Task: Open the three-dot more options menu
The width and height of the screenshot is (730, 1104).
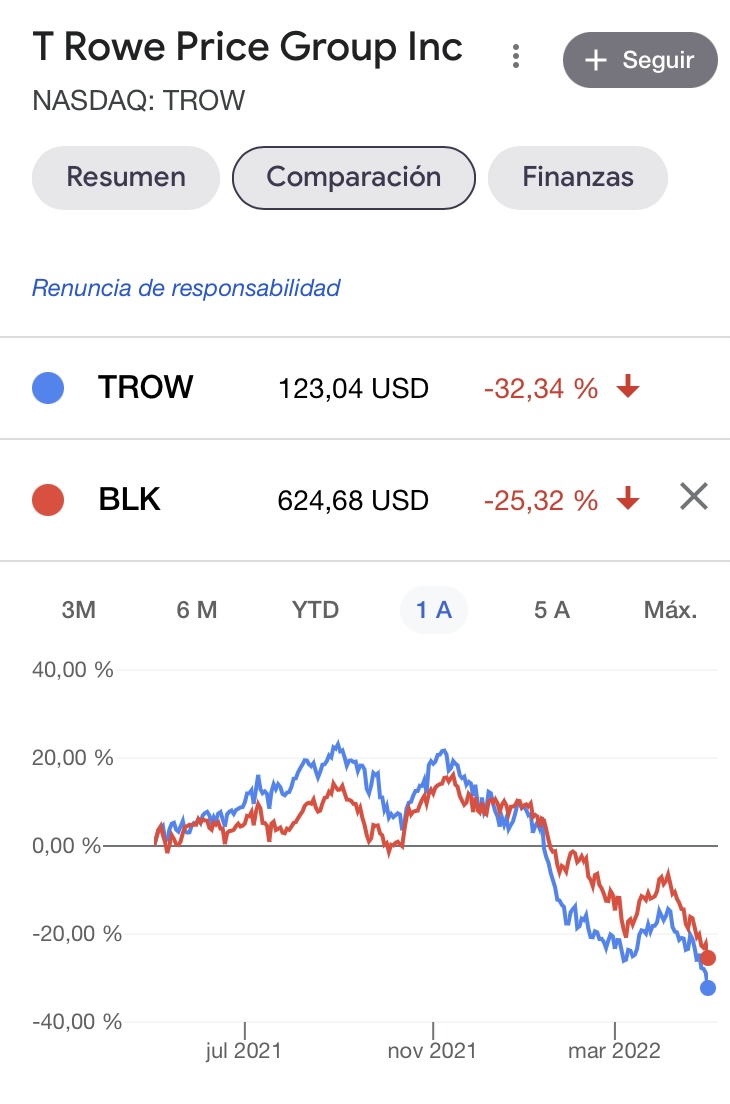Action: (516, 57)
